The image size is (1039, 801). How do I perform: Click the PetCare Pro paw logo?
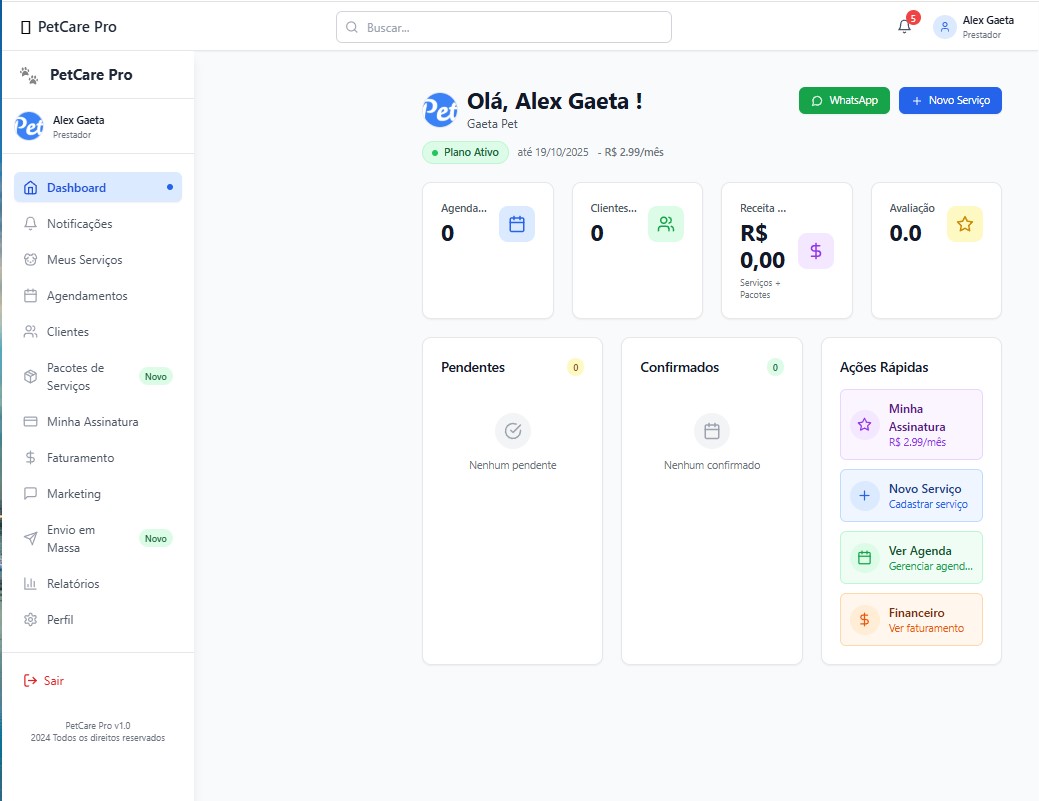(x=30, y=74)
